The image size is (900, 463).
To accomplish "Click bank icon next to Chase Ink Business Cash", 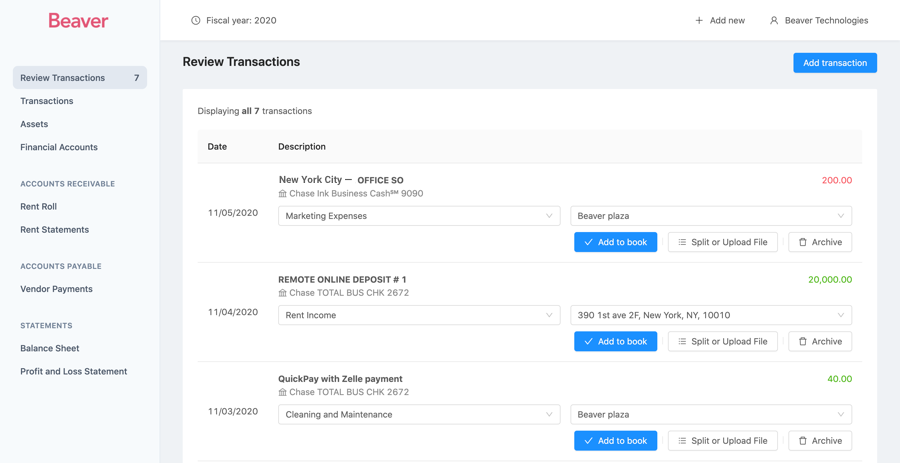I will (x=283, y=194).
